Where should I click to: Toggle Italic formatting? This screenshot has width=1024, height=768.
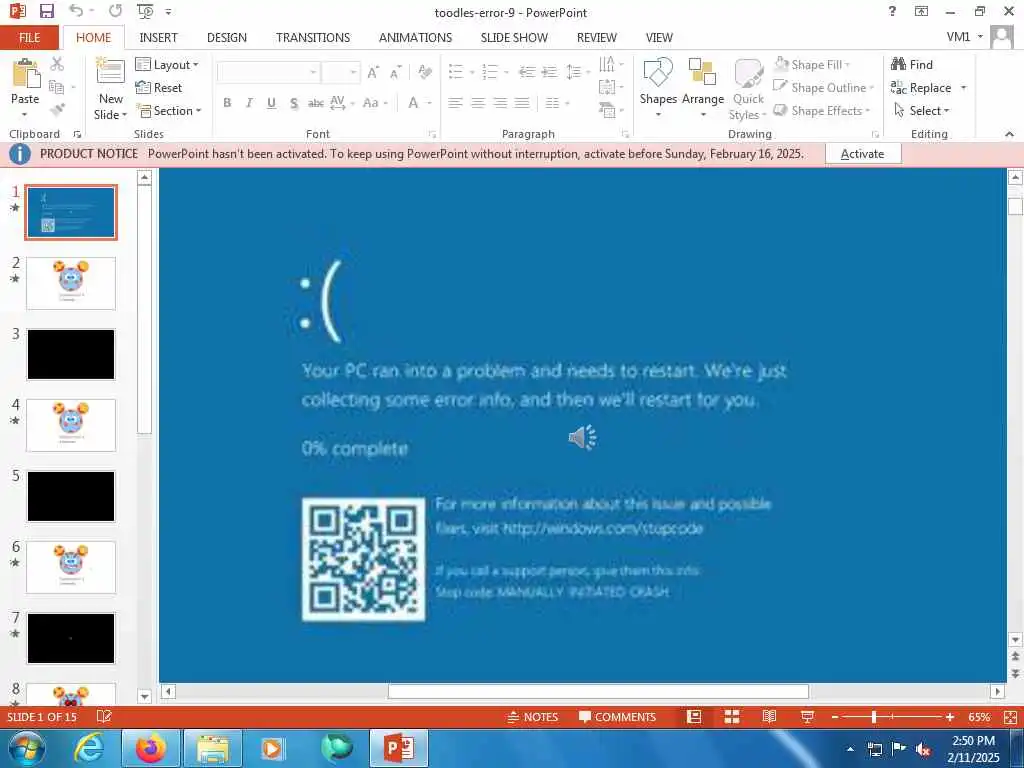tap(249, 103)
